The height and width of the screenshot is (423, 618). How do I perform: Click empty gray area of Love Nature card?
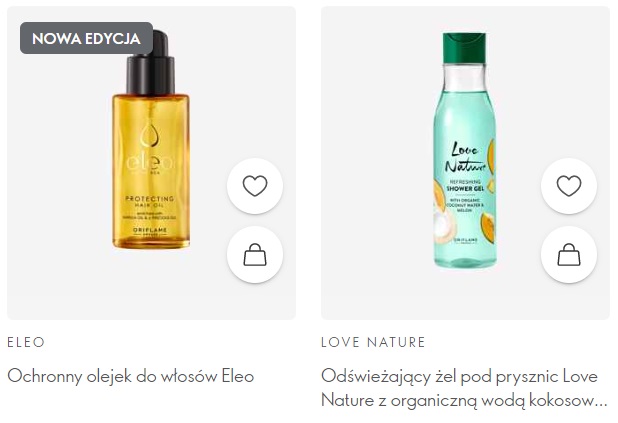click(374, 197)
